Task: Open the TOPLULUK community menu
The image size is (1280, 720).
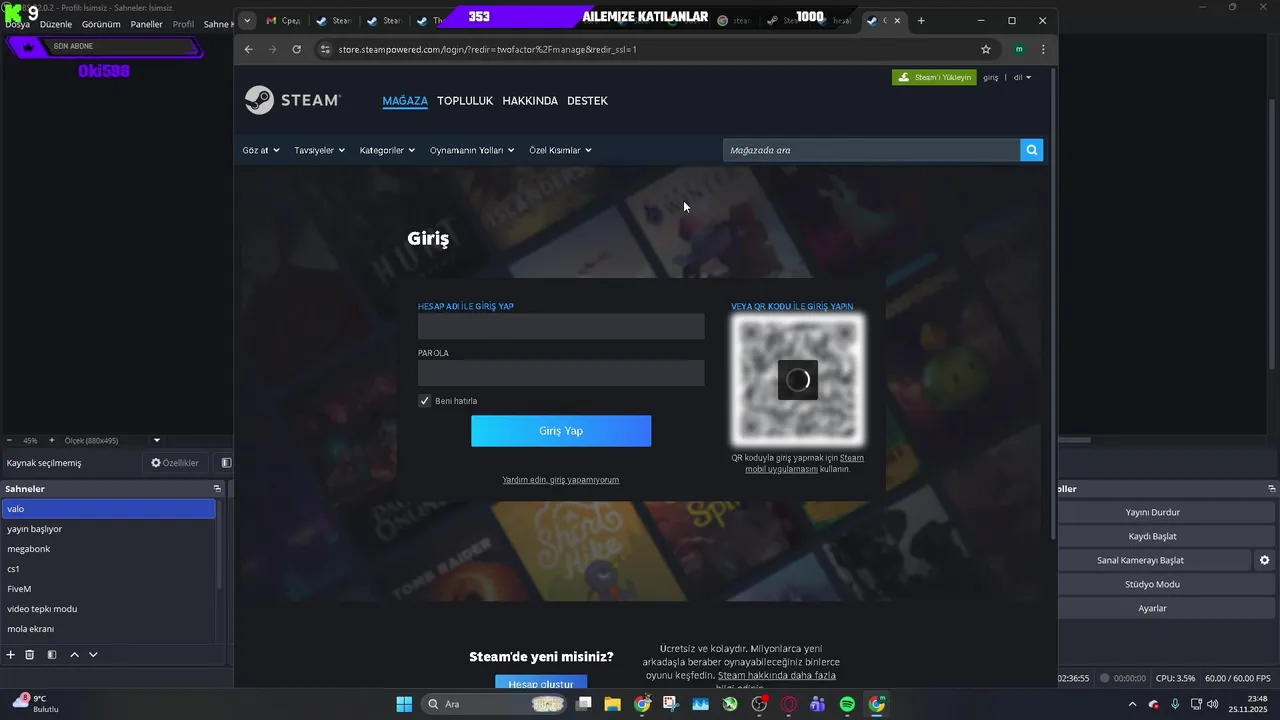Action: click(465, 101)
